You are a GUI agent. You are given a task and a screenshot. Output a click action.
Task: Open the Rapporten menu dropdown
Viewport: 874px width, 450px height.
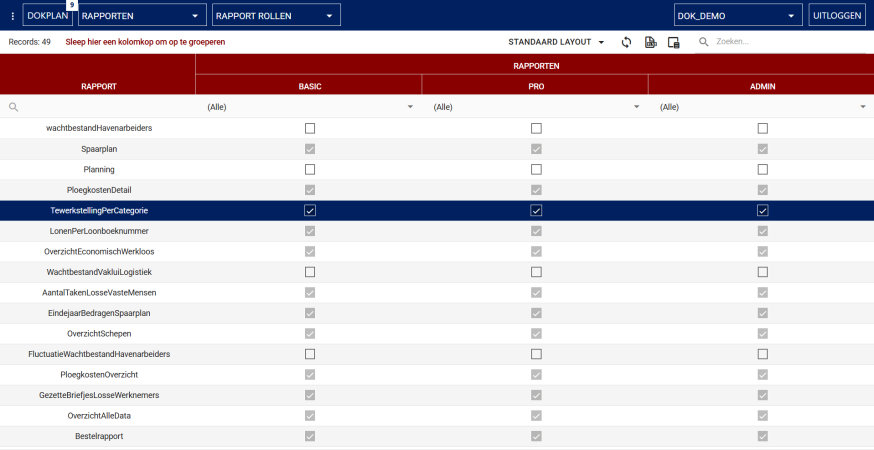point(142,16)
